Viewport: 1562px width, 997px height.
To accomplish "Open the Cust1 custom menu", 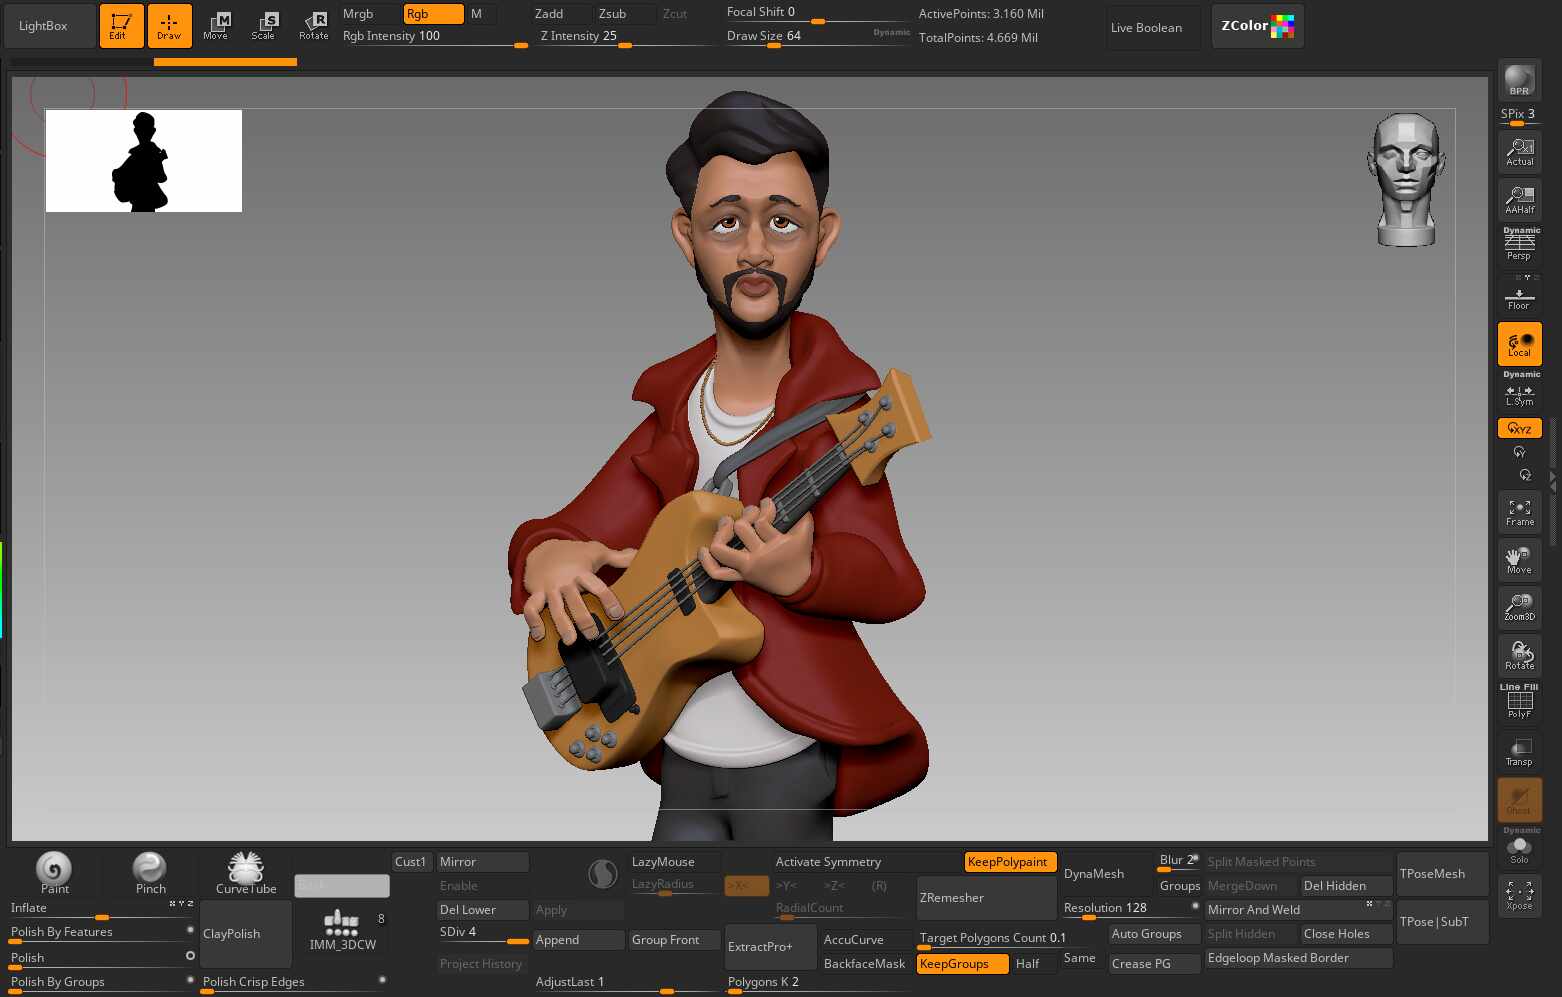I will [x=411, y=862].
